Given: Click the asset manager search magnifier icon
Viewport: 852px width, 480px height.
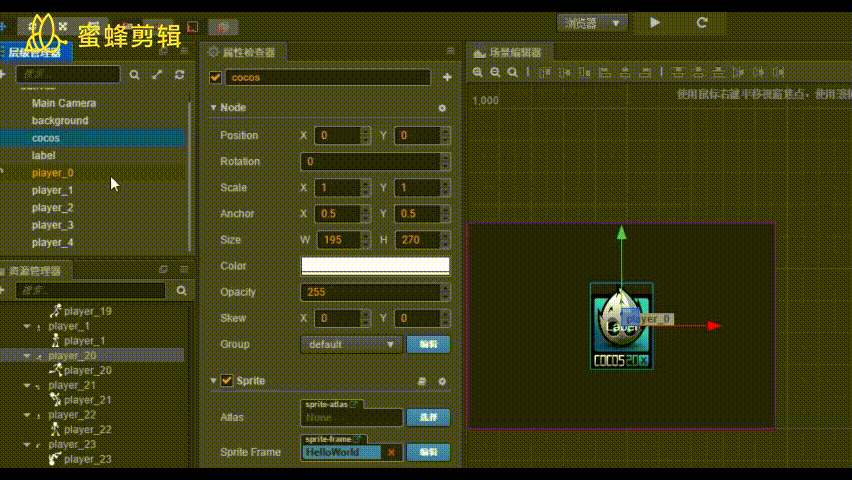Looking at the screenshot, I should (x=181, y=291).
